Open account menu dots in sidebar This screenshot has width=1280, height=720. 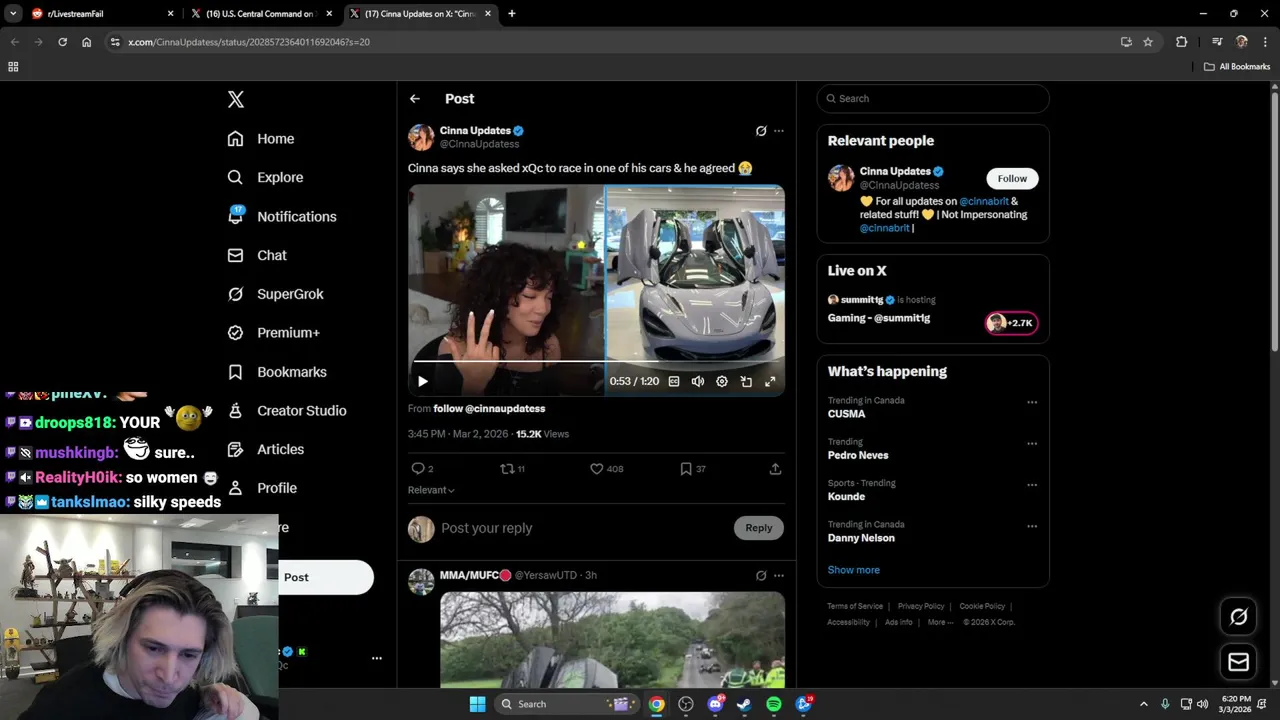(x=377, y=658)
